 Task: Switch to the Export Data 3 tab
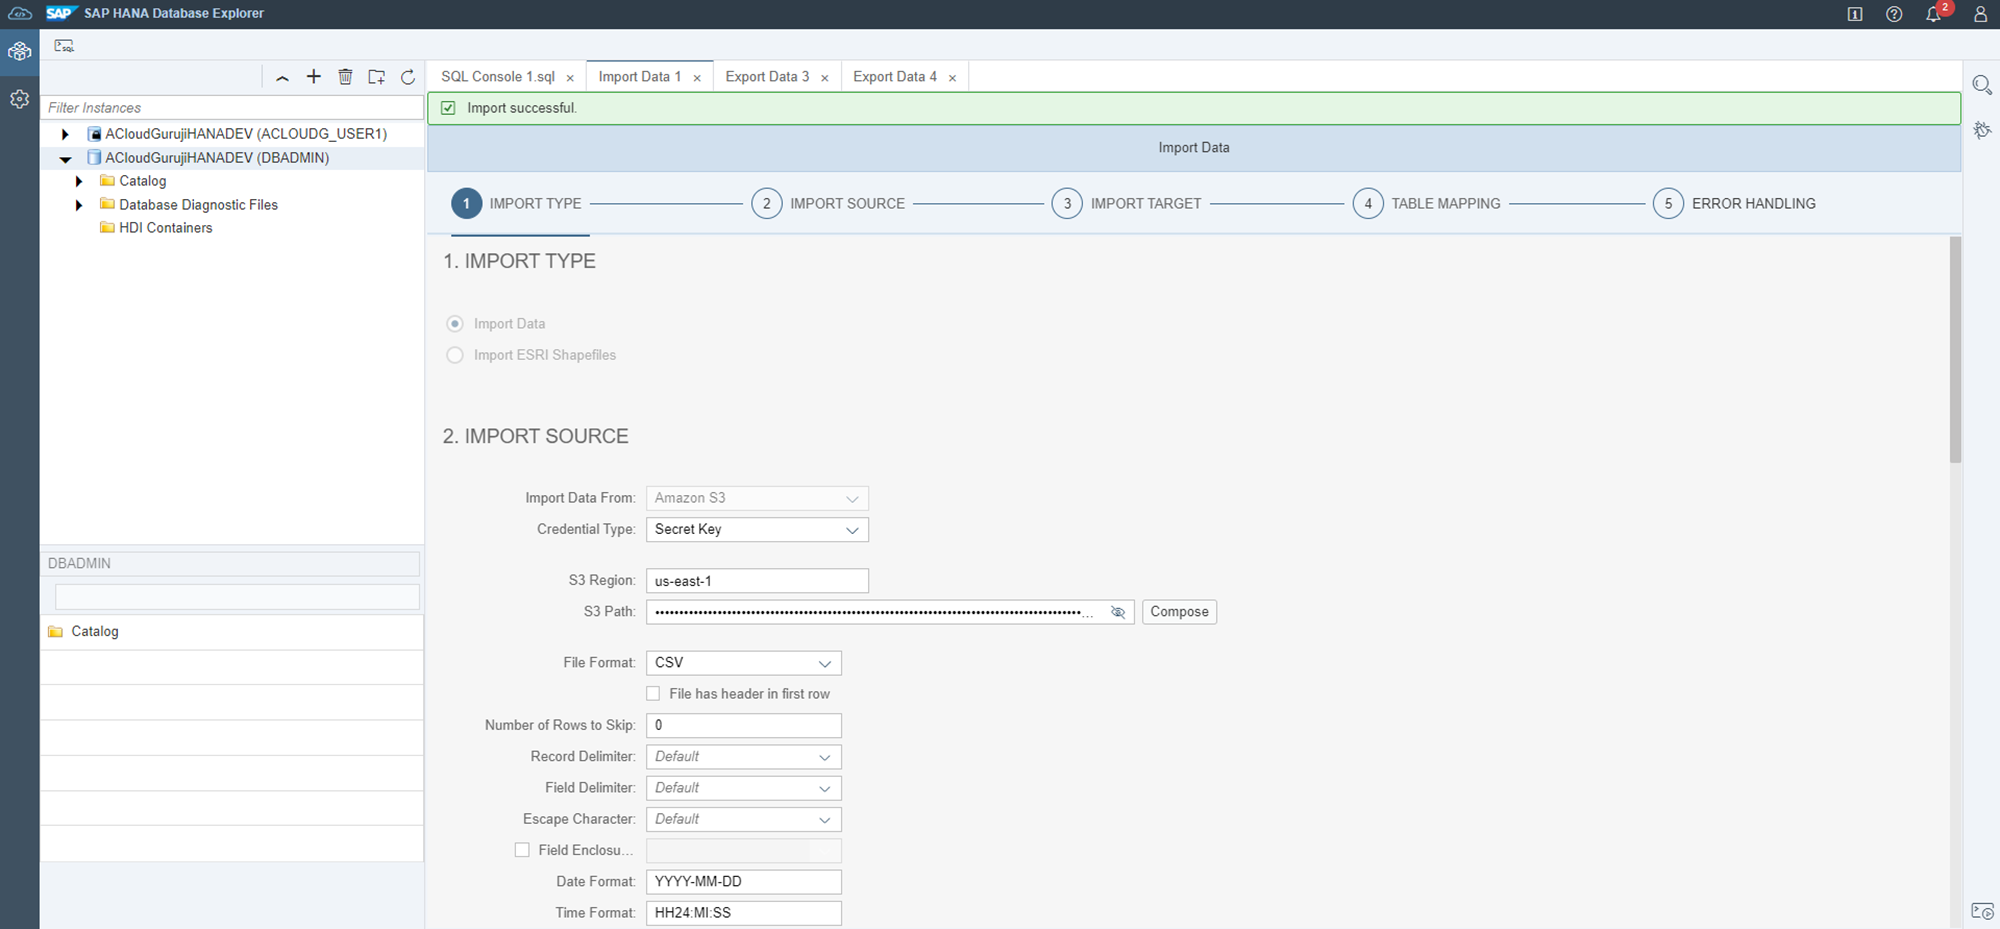766,77
